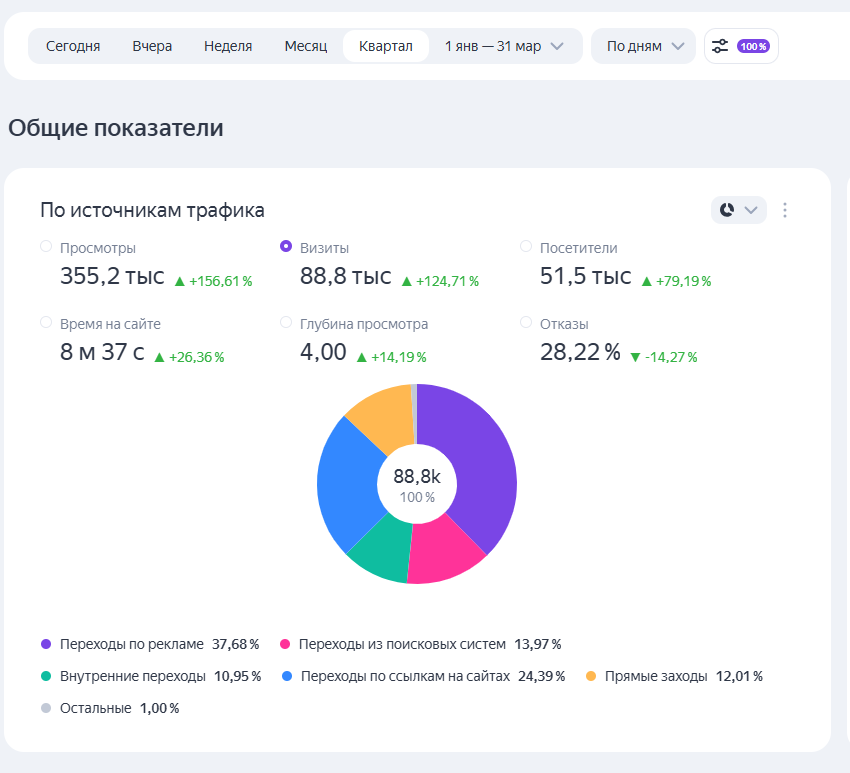Click the pink поисковых систем legend dot
Image resolution: width=850 pixels, height=773 pixels.
[x=285, y=644]
